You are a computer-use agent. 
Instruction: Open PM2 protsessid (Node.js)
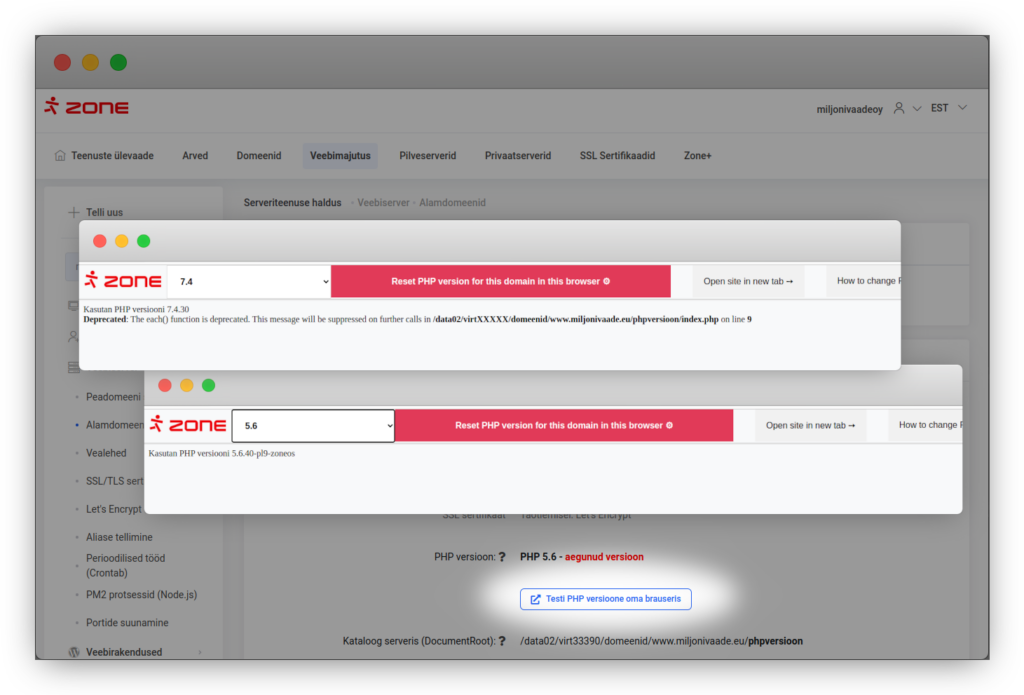coord(141,594)
